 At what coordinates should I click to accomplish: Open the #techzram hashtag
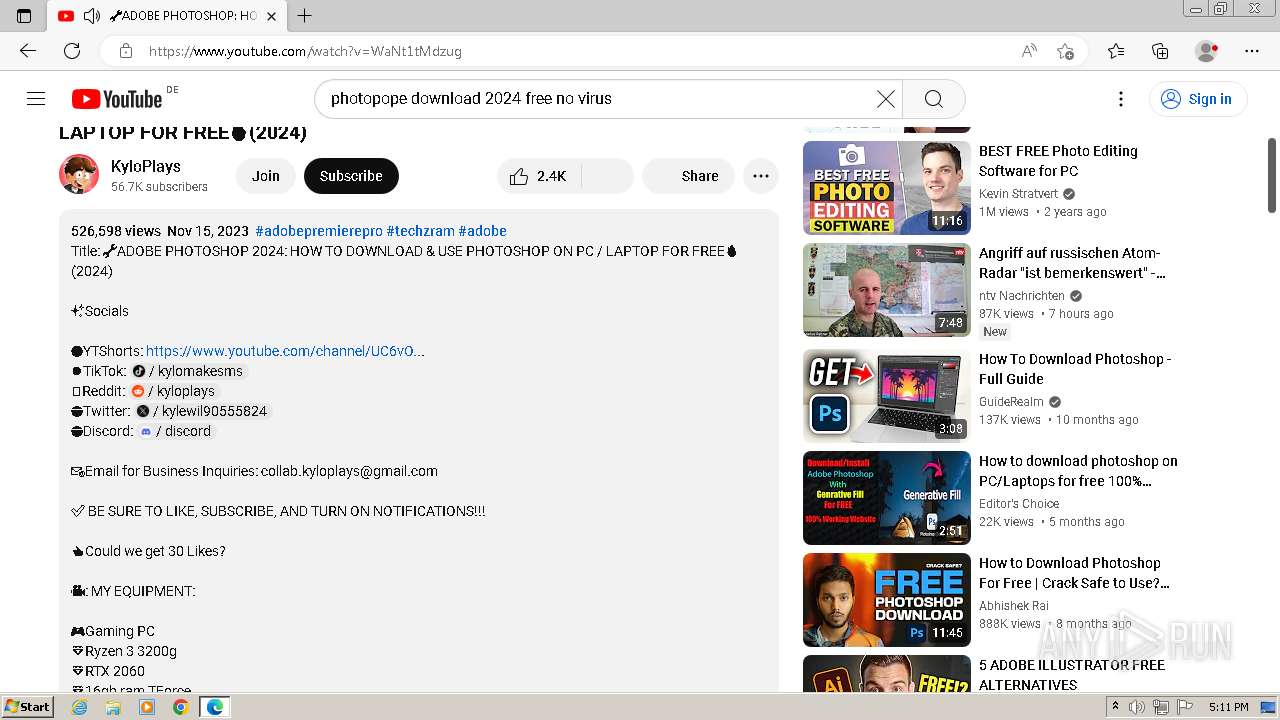pyautogui.click(x=420, y=231)
